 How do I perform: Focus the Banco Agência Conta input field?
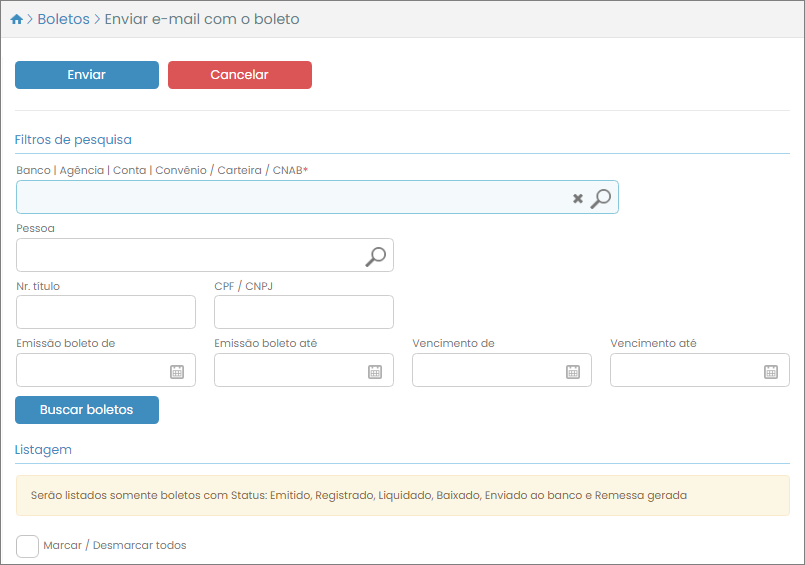[290, 198]
